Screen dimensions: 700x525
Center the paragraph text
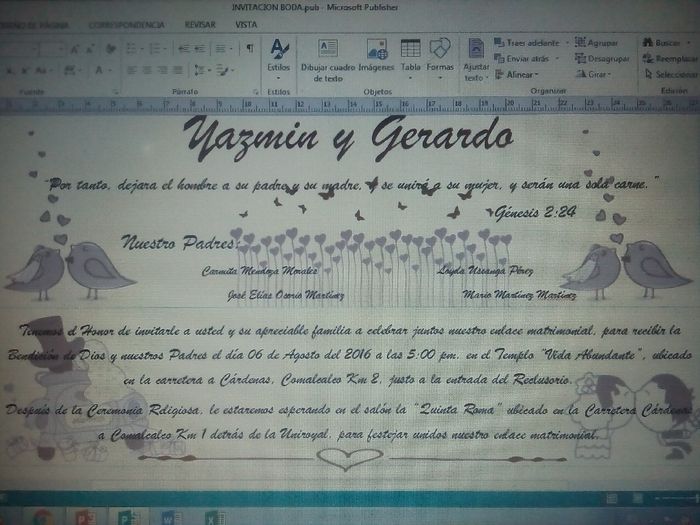pyautogui.click(x=147, y=70)
